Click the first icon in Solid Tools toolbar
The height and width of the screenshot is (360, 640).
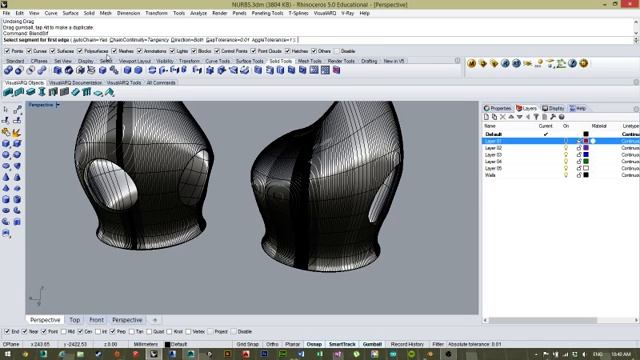coord(8,70)
